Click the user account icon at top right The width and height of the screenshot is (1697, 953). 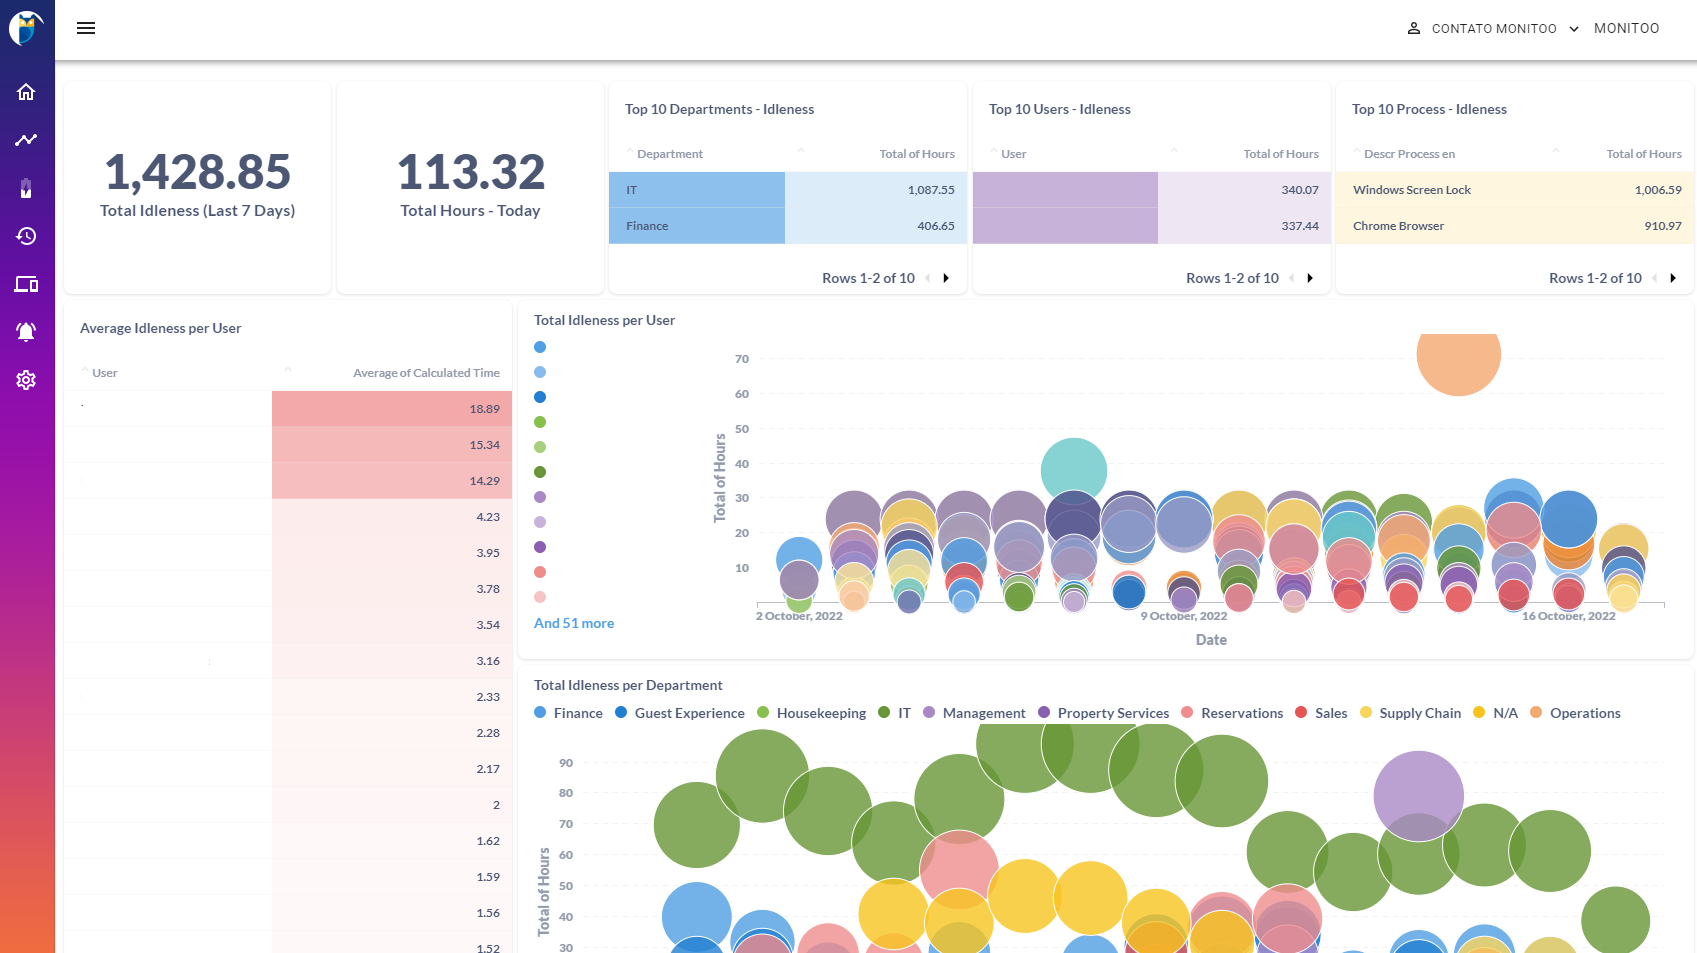coord(1413,28)
